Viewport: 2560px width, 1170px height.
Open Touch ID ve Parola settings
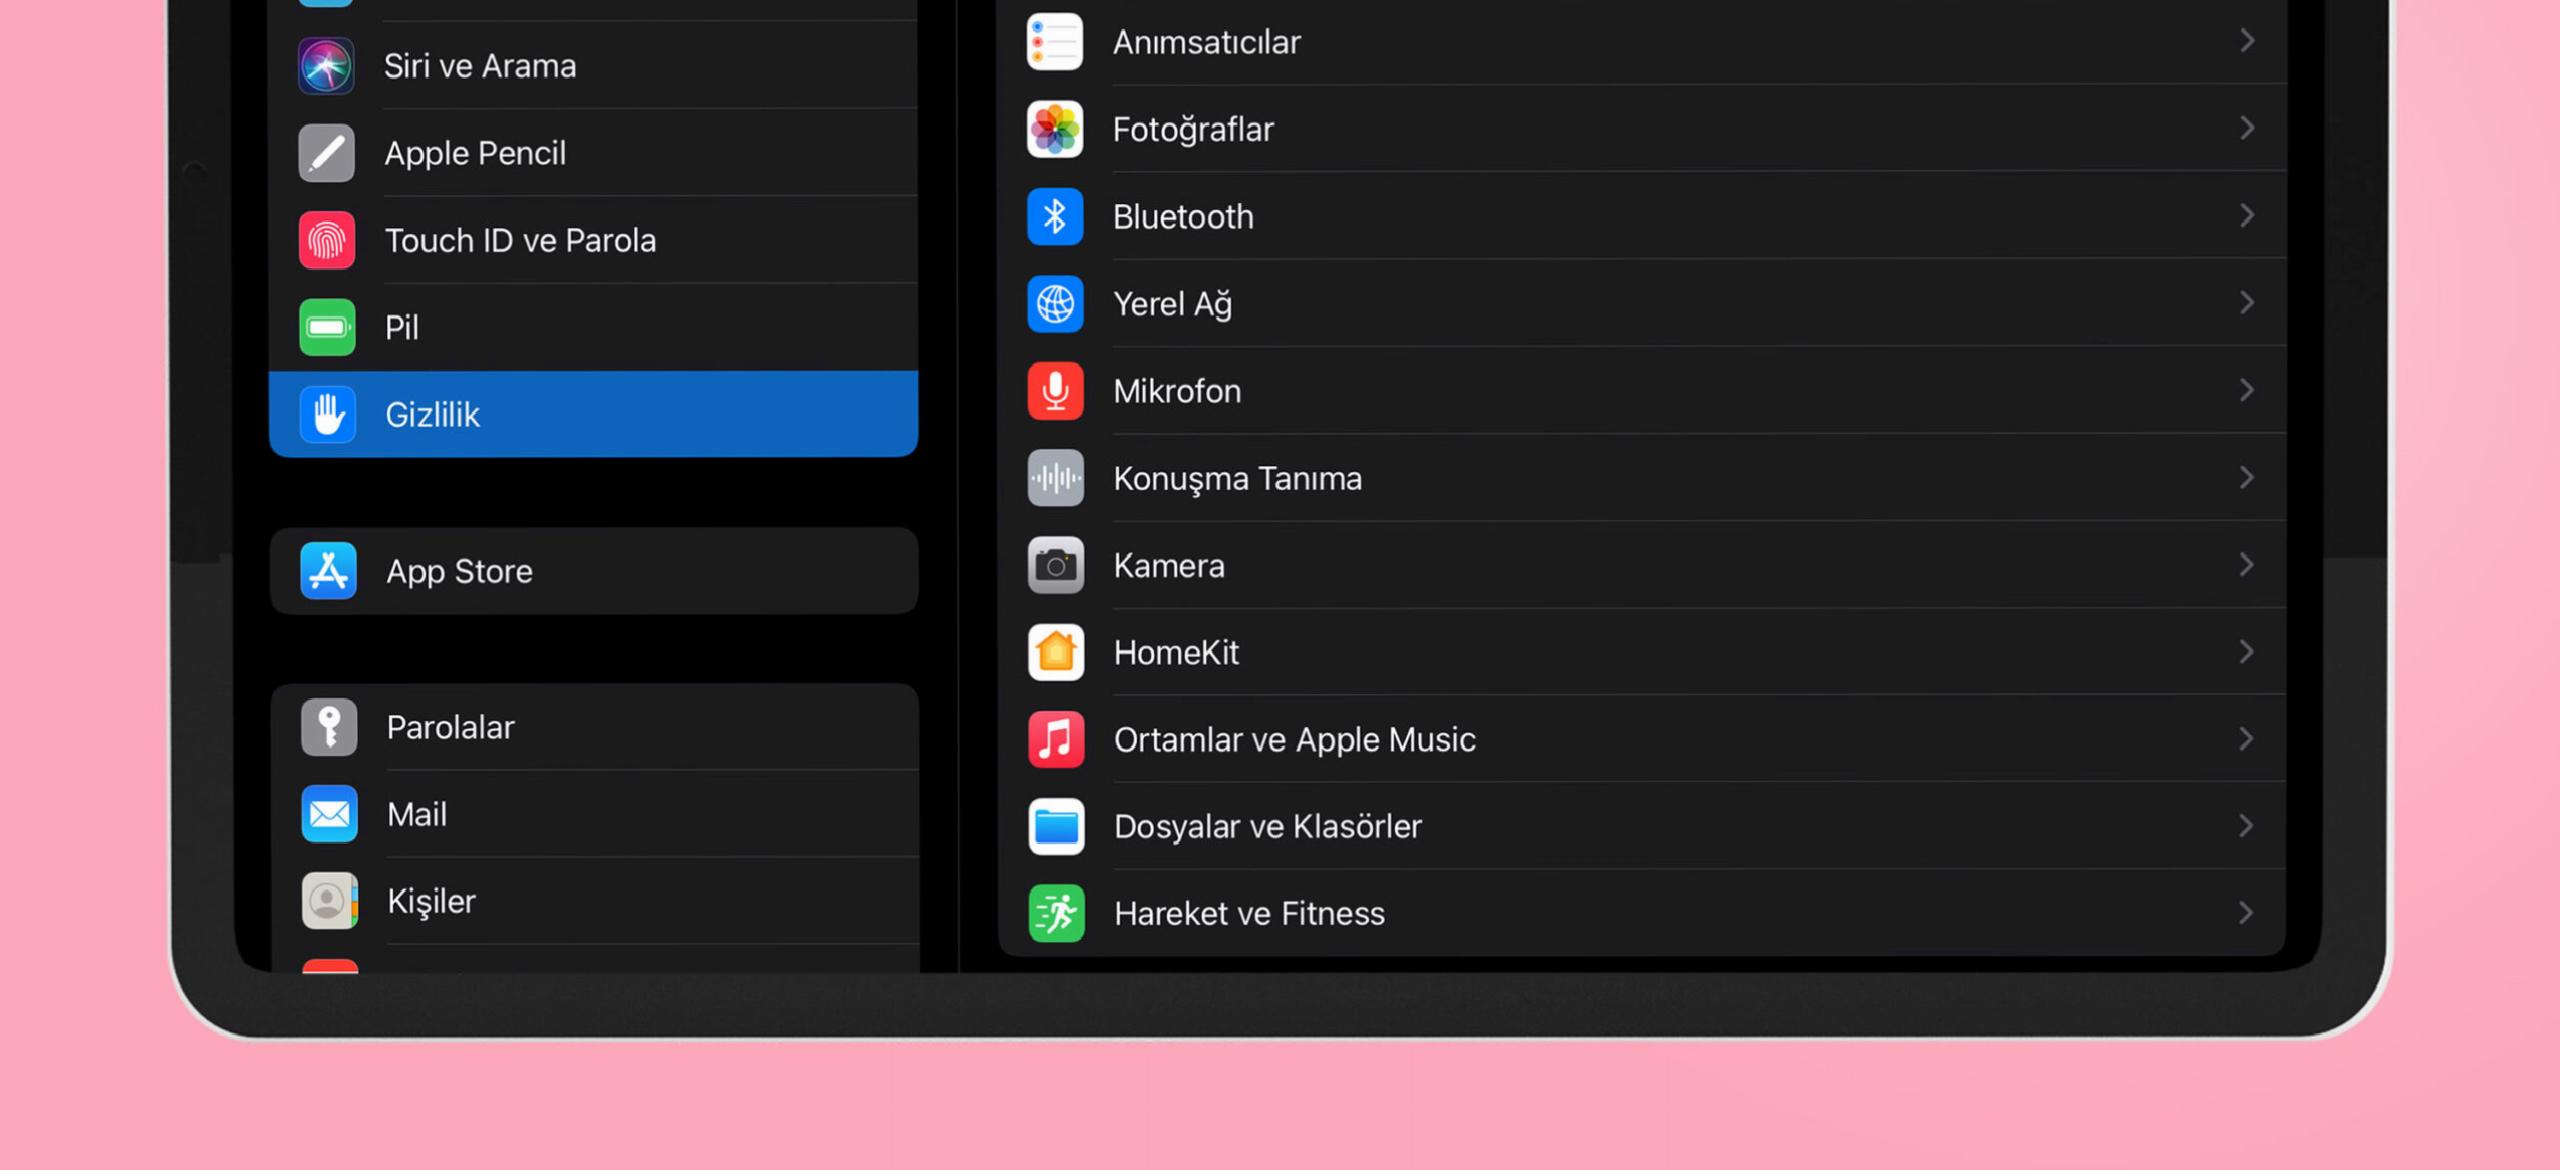[594, 240]
